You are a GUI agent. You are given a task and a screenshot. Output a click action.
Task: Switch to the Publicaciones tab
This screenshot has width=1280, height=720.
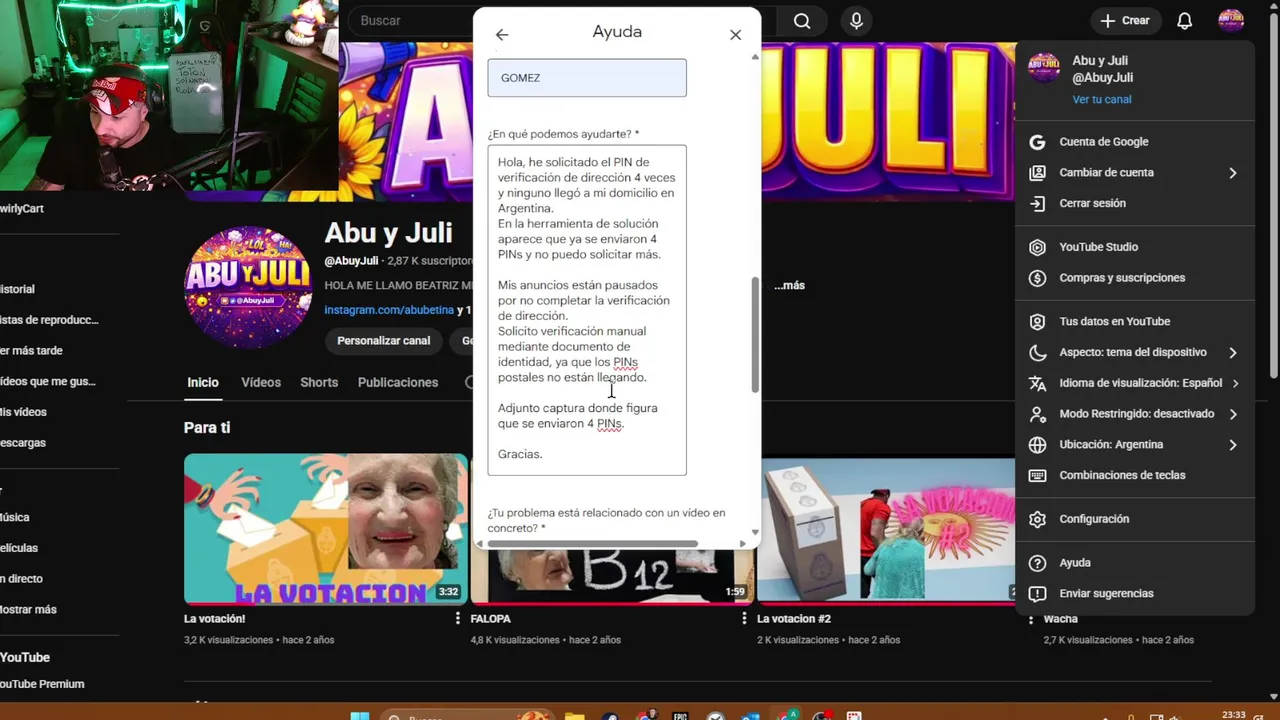tap(398, 383)
